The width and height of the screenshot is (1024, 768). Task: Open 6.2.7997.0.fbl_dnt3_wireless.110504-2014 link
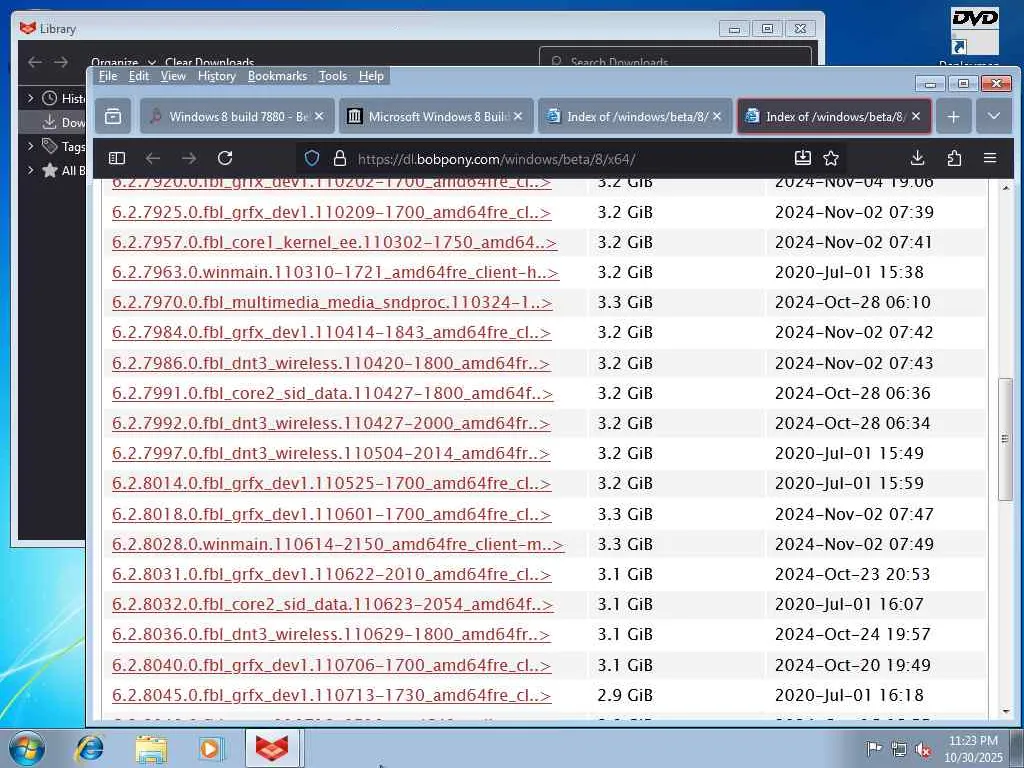(x=331, y=454)
